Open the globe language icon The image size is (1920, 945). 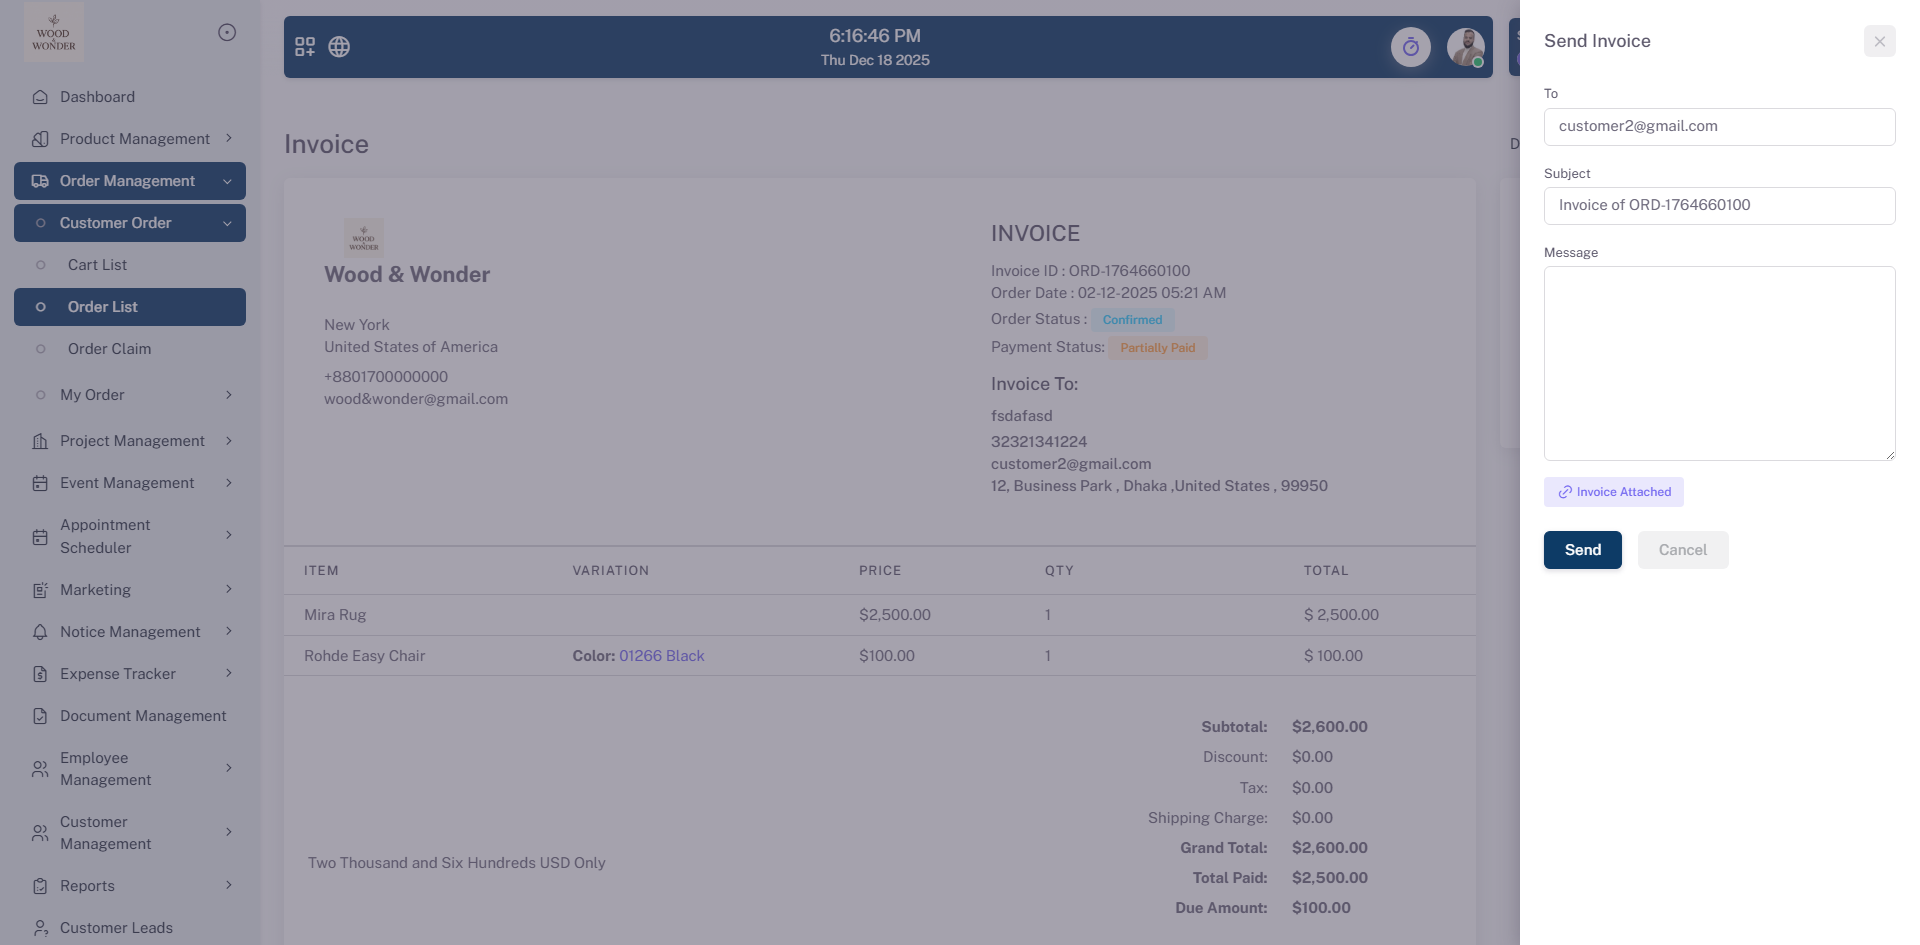pos(339,47)
